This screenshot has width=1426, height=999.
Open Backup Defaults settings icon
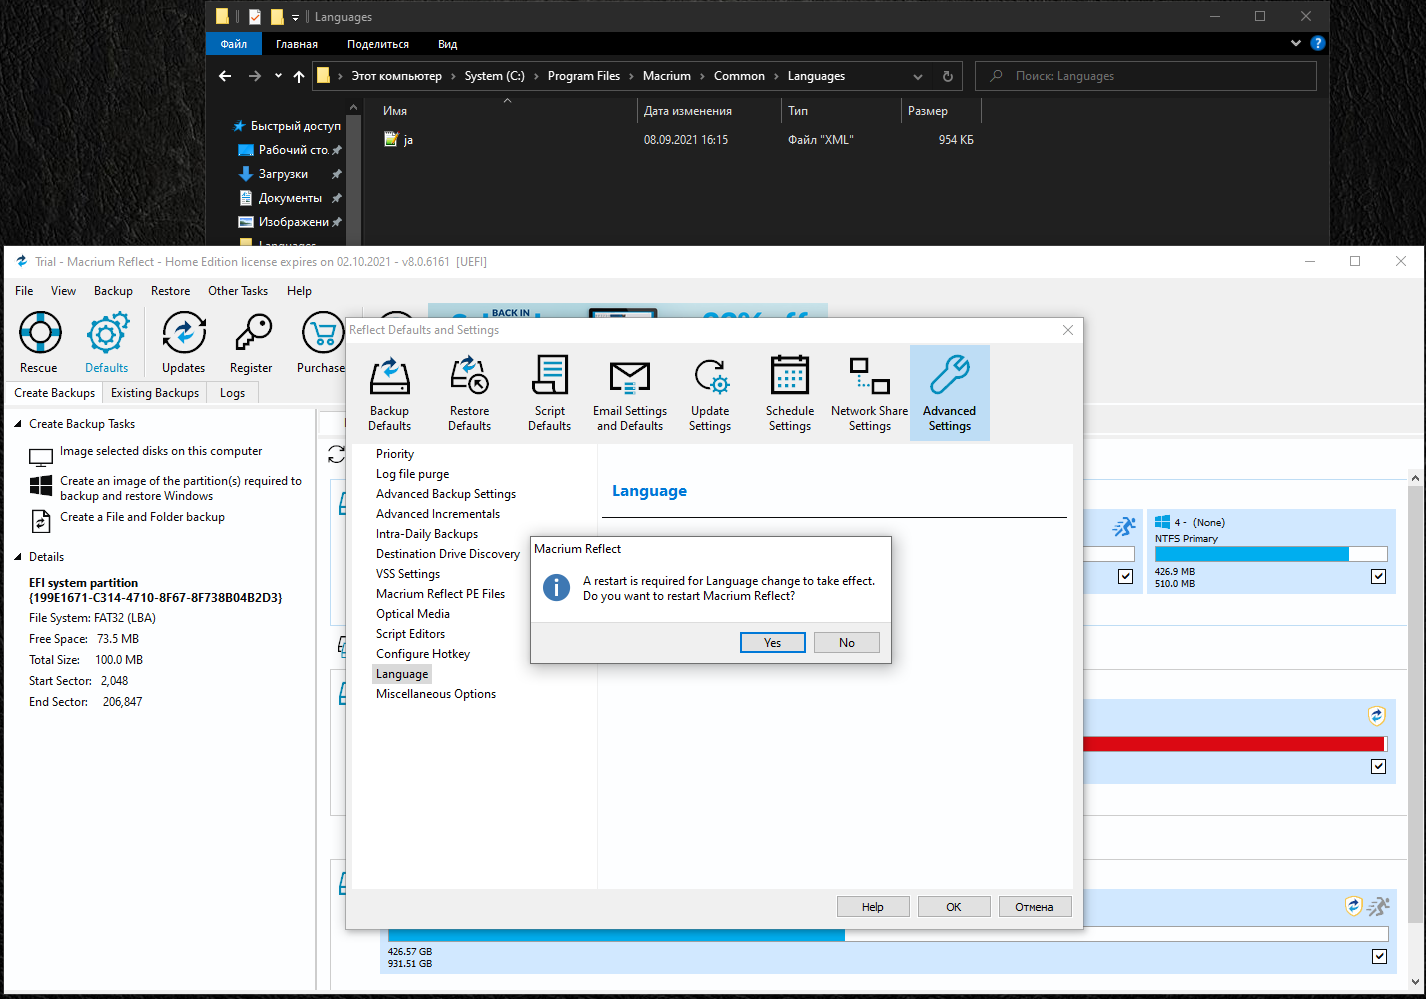389,377
